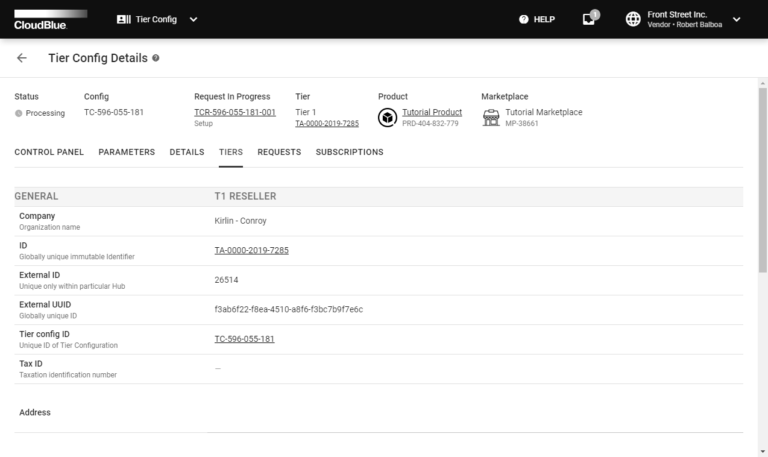
Task: Open the notifications icon with badge
Action: (x=590, y=19)
